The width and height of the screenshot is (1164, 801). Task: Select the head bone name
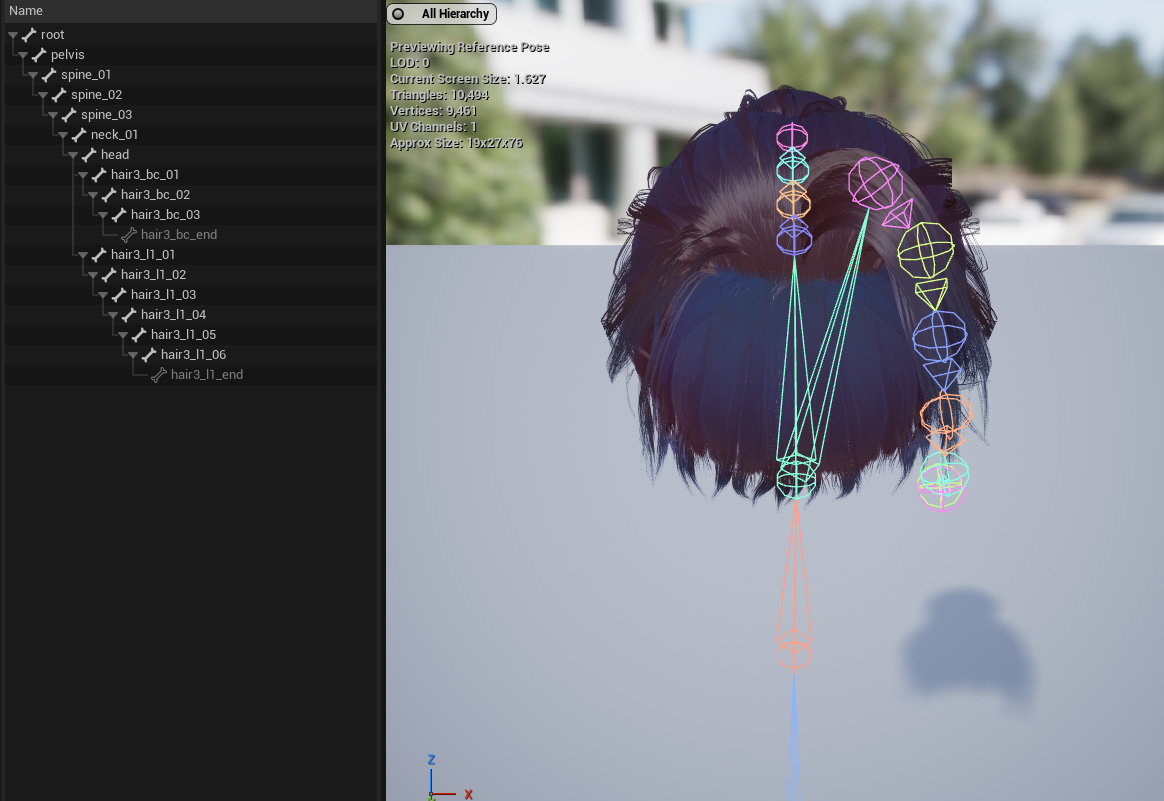[x=115, y=155]
